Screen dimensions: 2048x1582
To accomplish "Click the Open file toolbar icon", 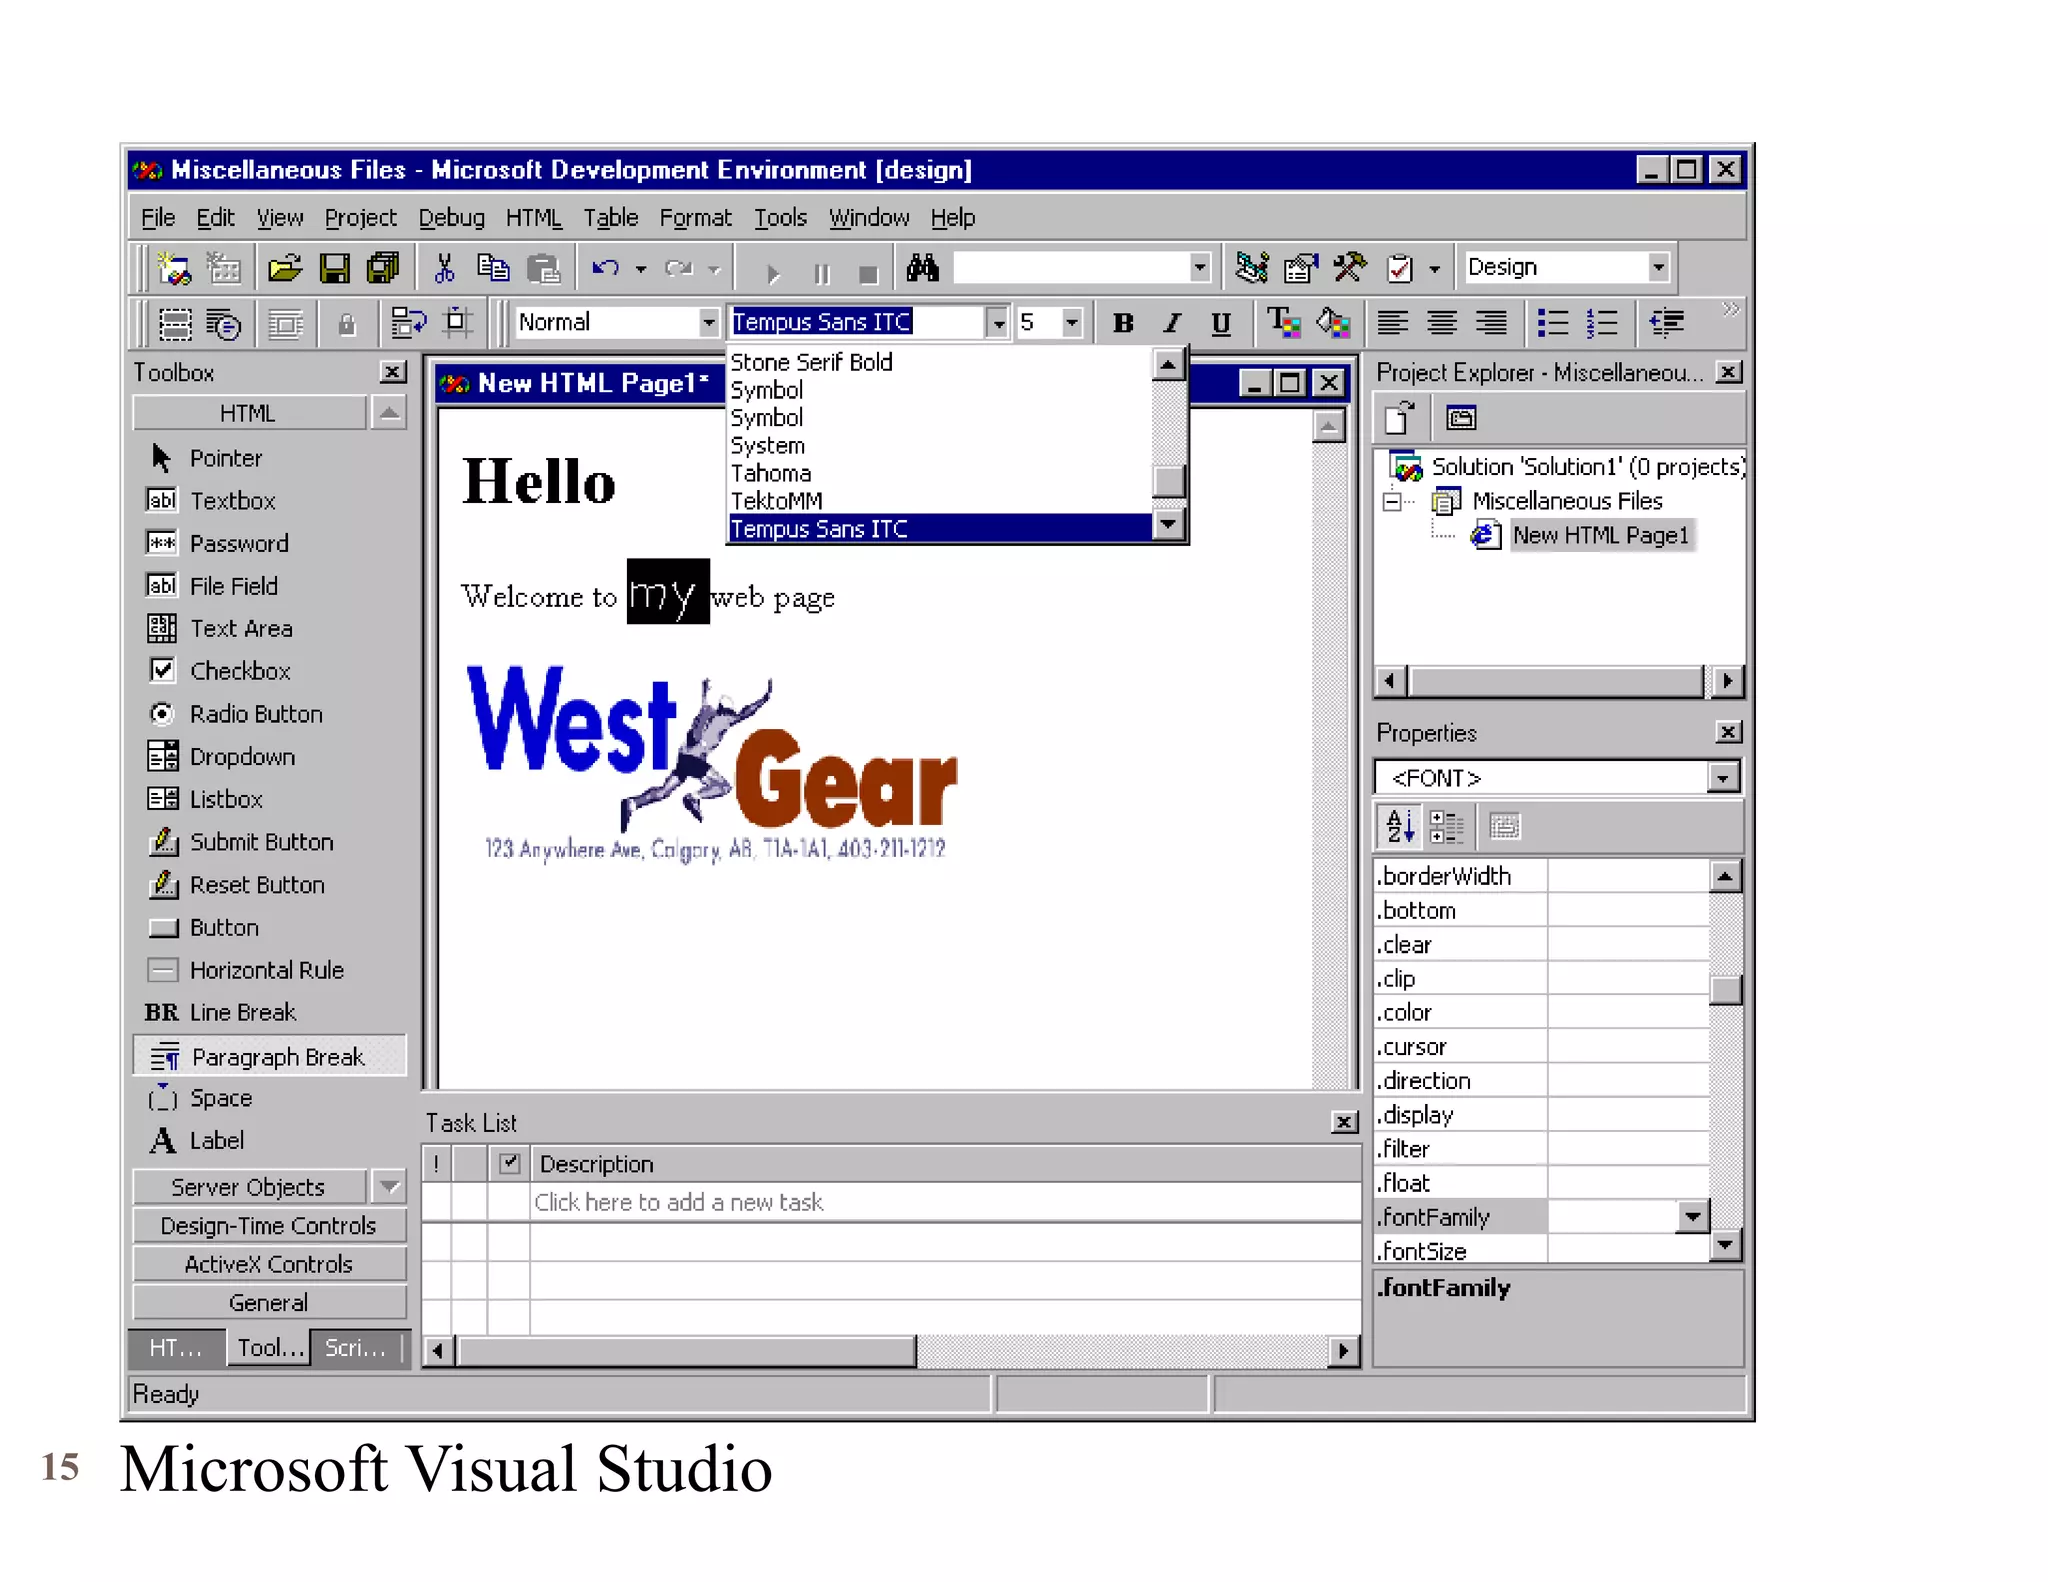I will [x=285, y=268].
